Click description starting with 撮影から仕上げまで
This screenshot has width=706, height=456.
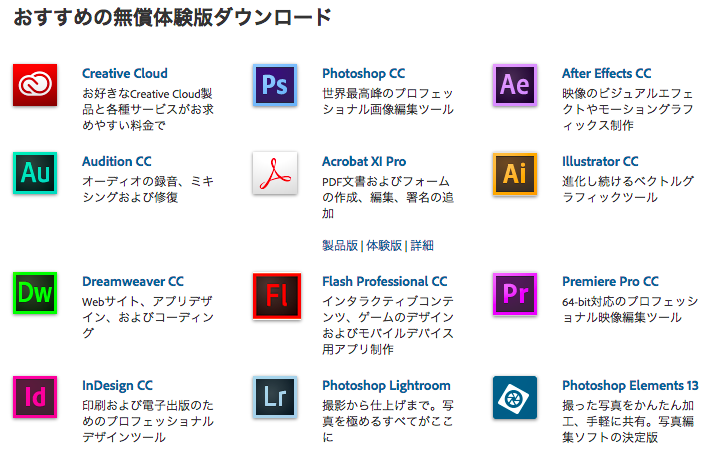[x=388, y=421]
